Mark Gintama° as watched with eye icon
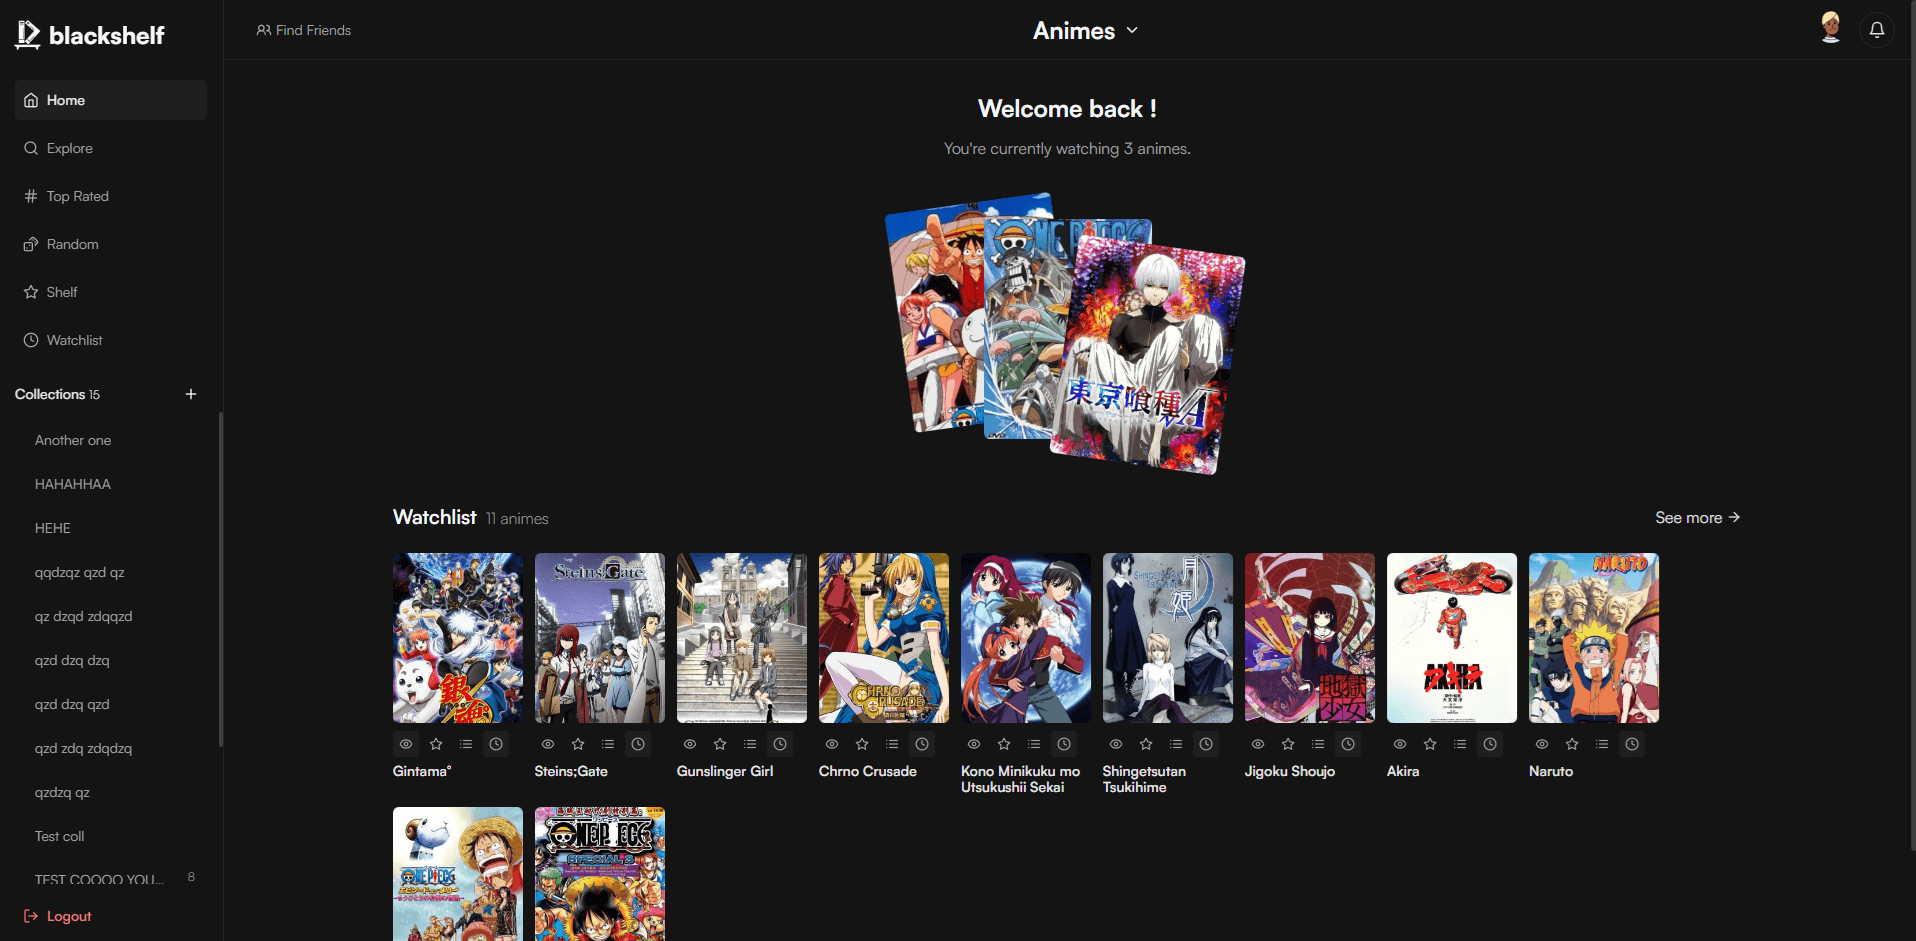The width and height of the screenshot is (1916, 941). 406,744
